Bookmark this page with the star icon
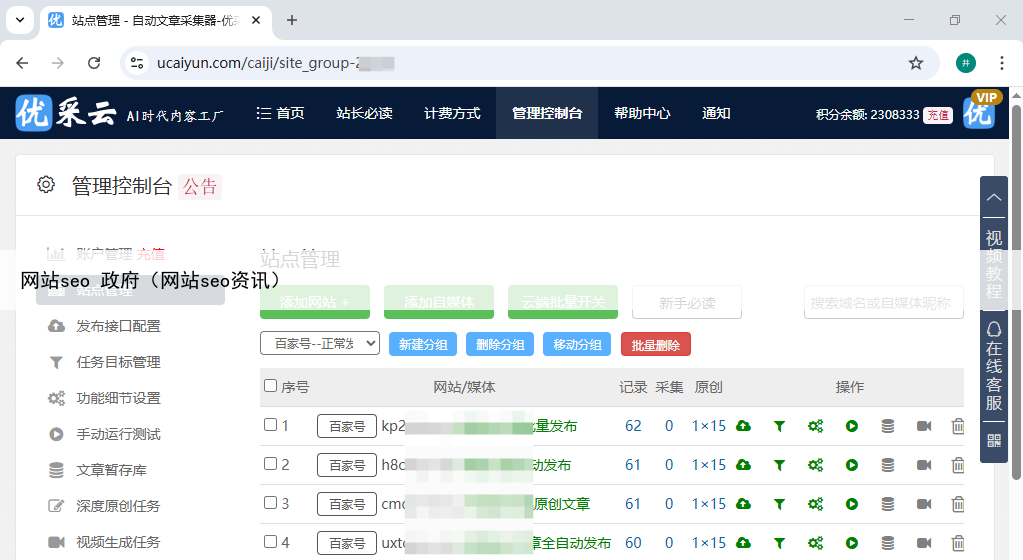Screen dimensions: 1023x560 [915, 63]
